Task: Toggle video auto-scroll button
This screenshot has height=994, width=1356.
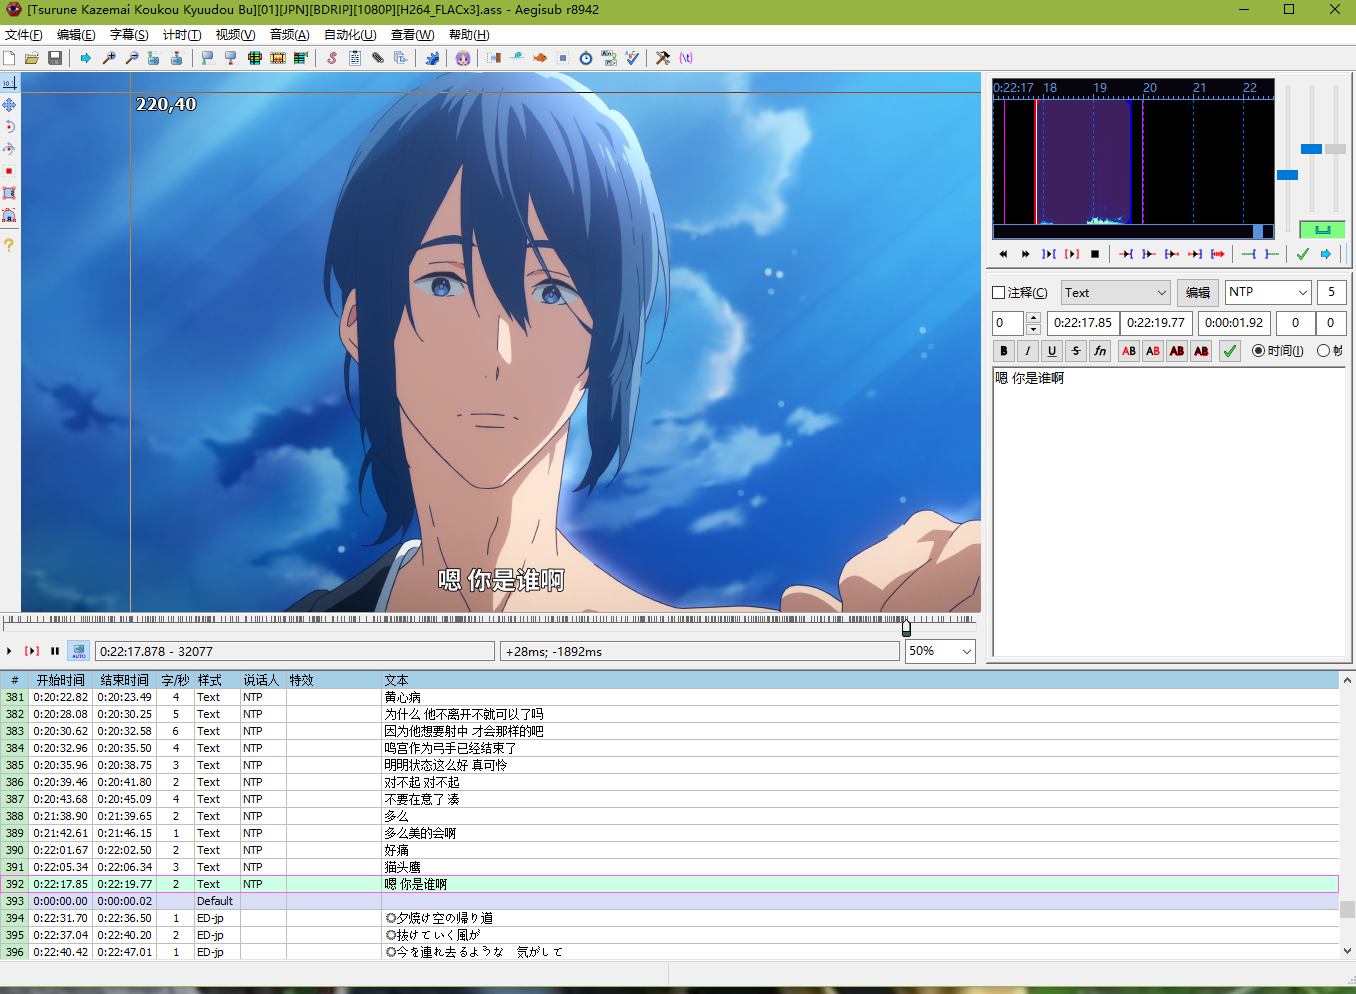Action: pyautogui.click(x=78, y=651)
